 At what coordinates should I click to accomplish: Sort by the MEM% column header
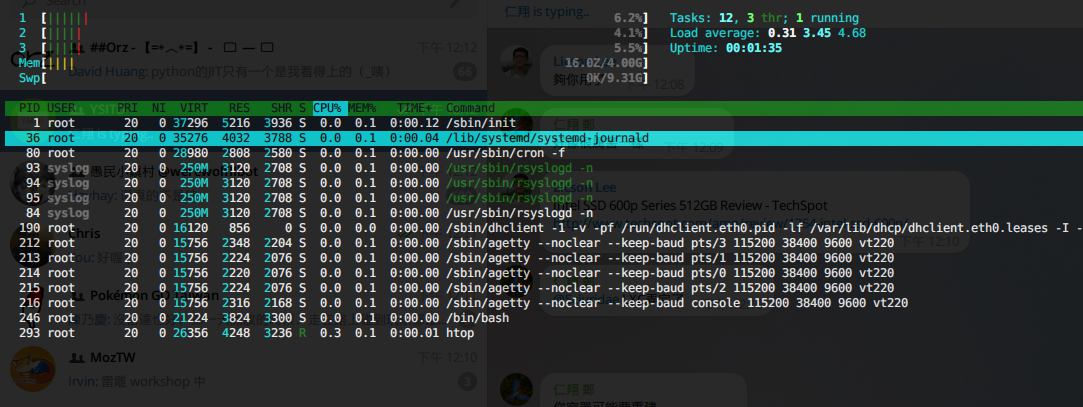(362, 108)
